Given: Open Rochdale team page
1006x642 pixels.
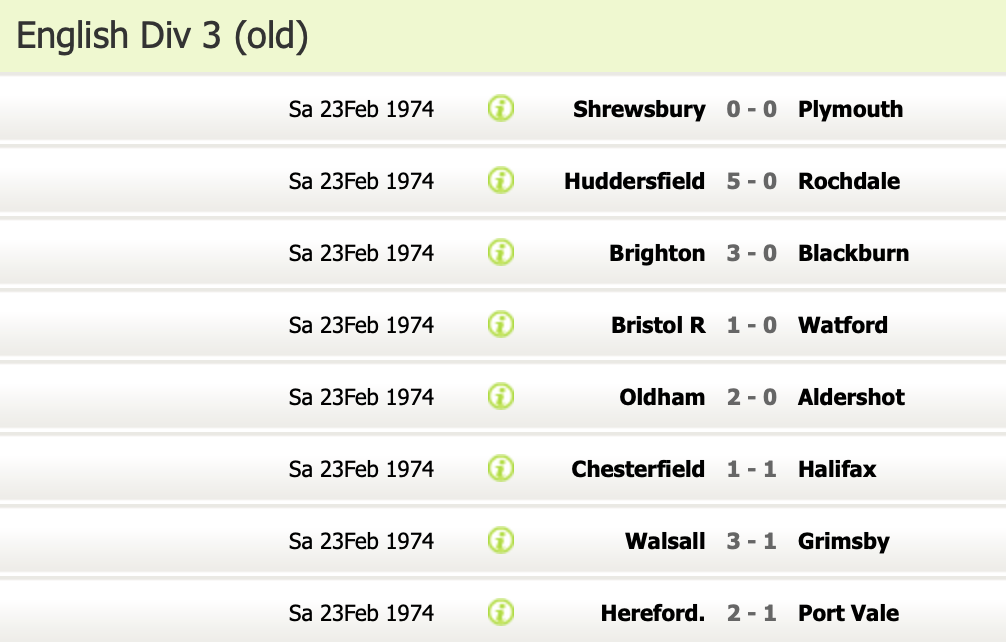Looking at the screenshot, I should click(849, 181).
